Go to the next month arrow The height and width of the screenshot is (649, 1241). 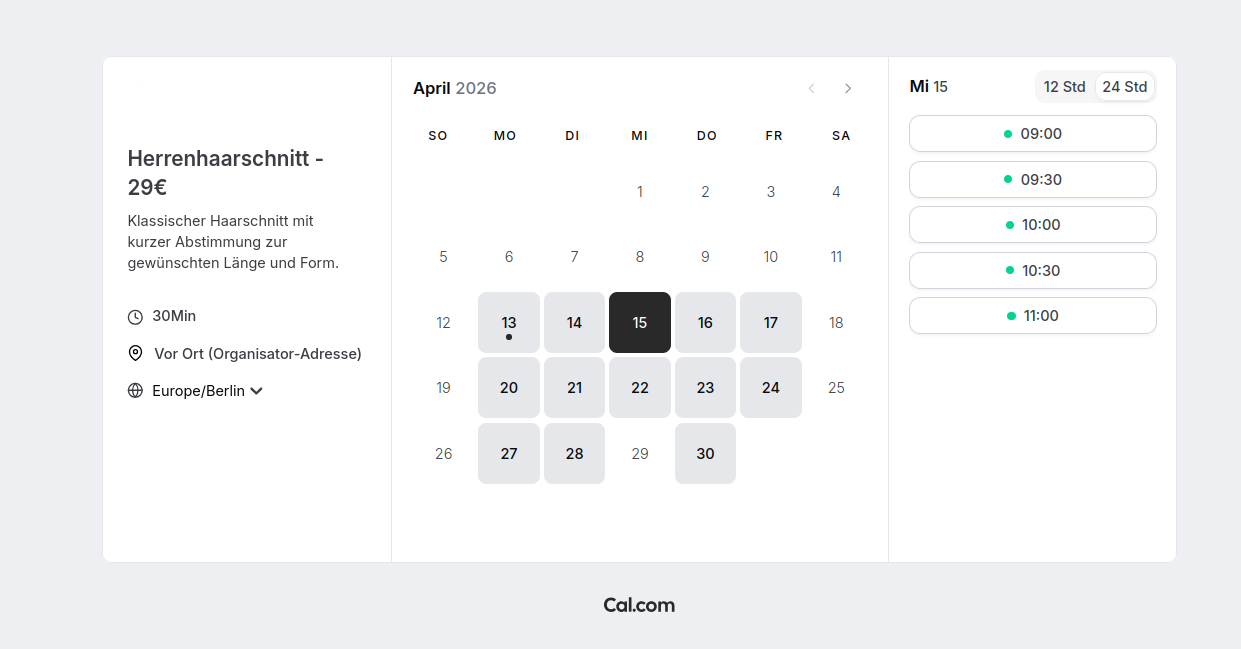848,88
